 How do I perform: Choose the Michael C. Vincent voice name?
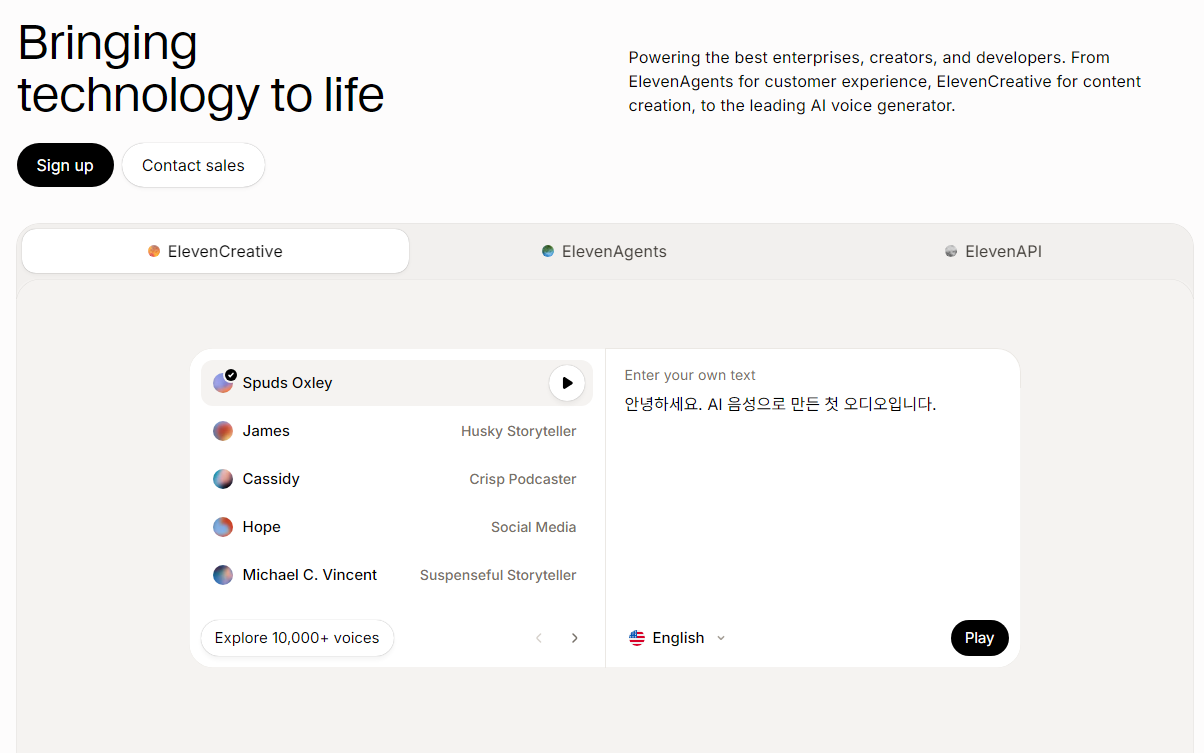[310, 575]
